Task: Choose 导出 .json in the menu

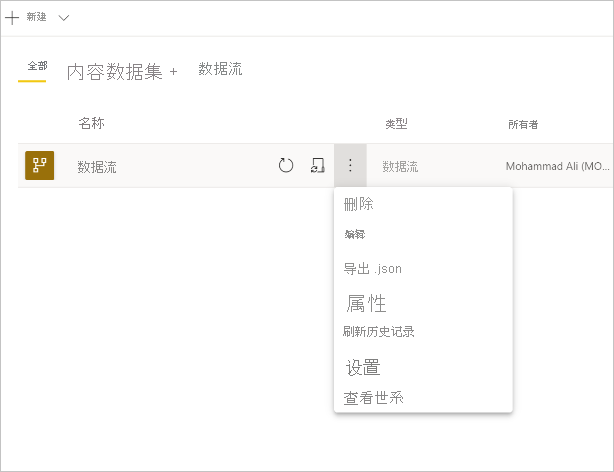Action: (372, 269)
